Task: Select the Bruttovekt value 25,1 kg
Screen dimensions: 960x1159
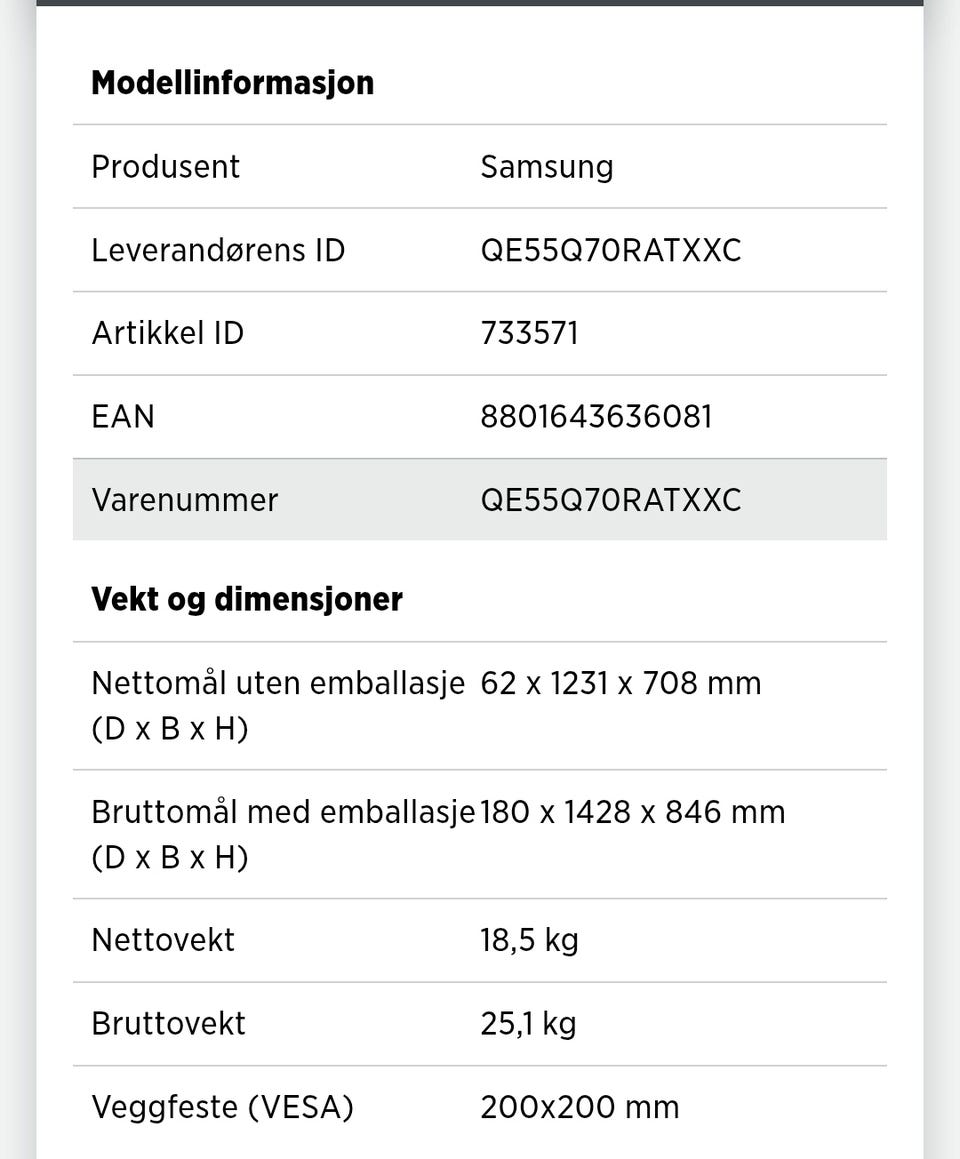Action: [528, 1024]
